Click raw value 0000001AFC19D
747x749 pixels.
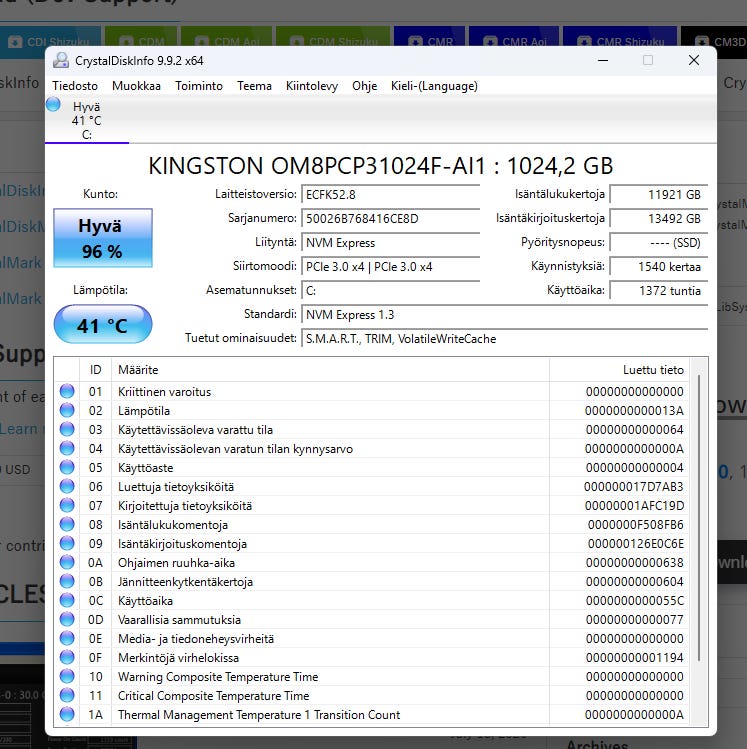[x=634, y=506]
